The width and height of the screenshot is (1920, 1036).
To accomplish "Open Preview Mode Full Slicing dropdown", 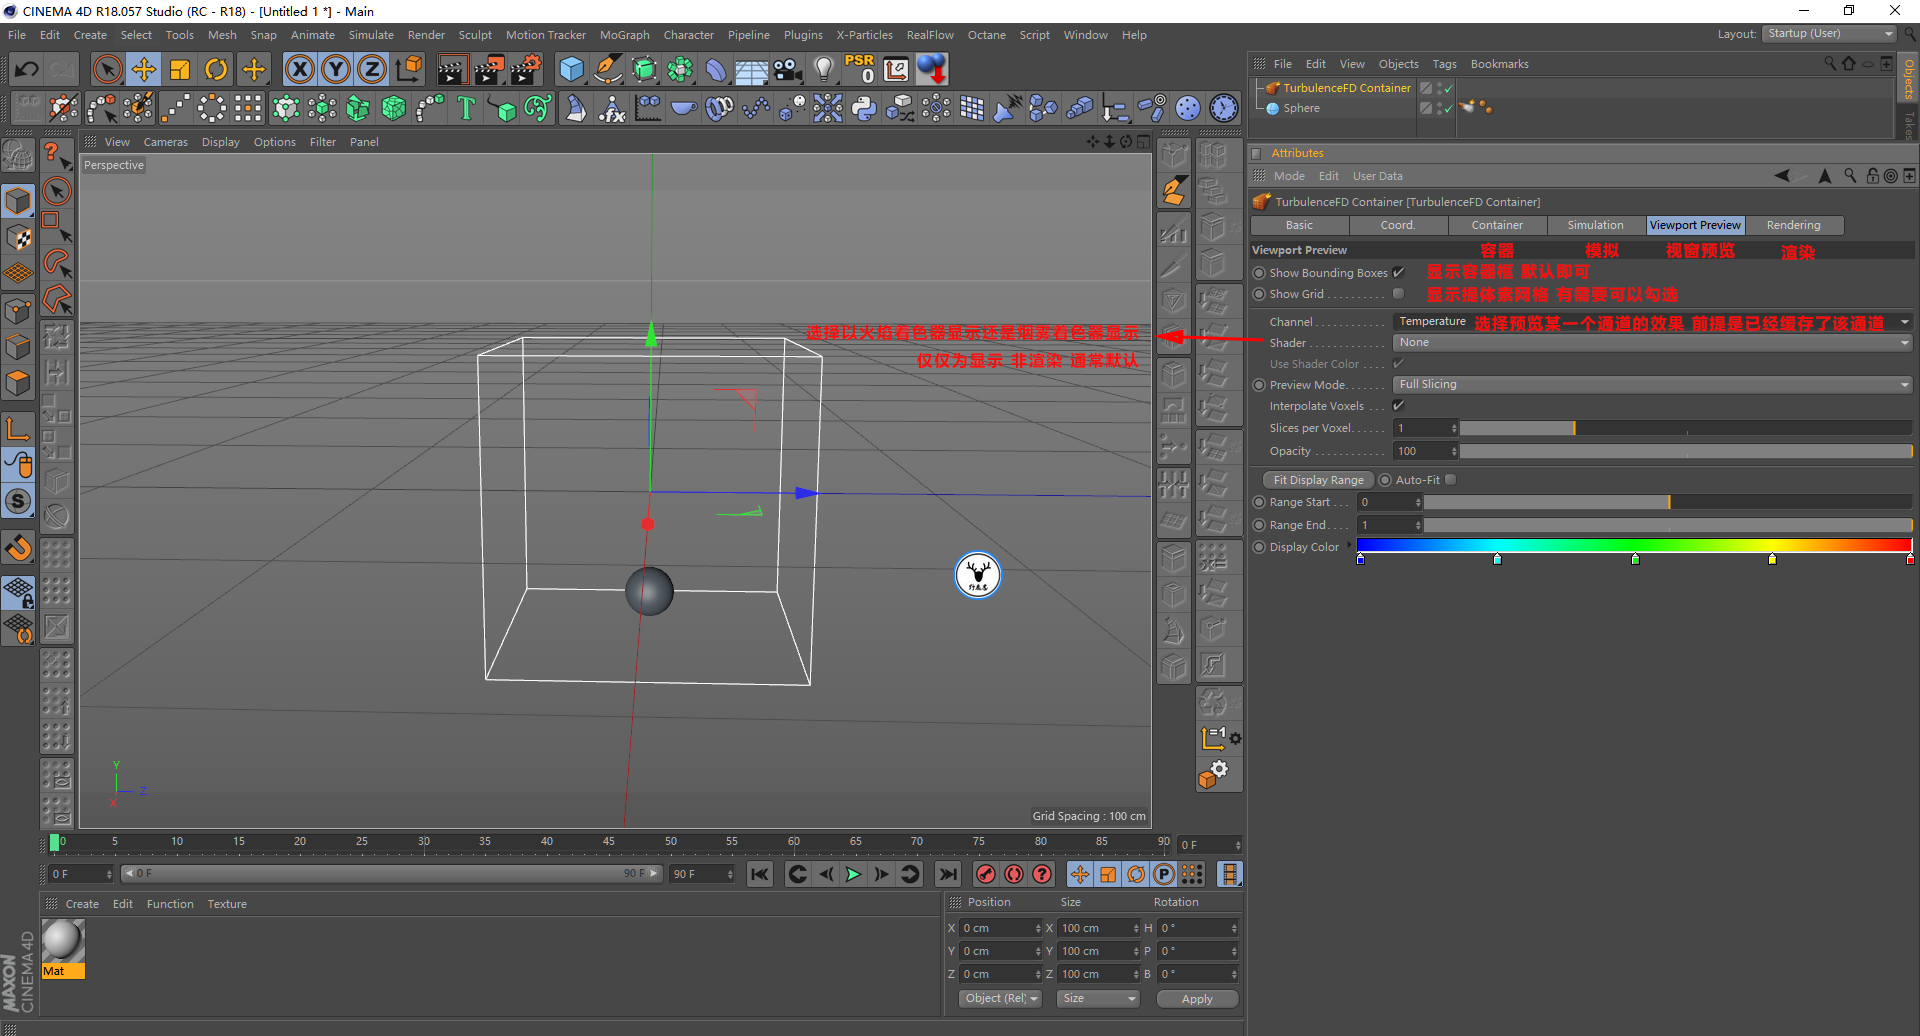I will coord(1652,385).
